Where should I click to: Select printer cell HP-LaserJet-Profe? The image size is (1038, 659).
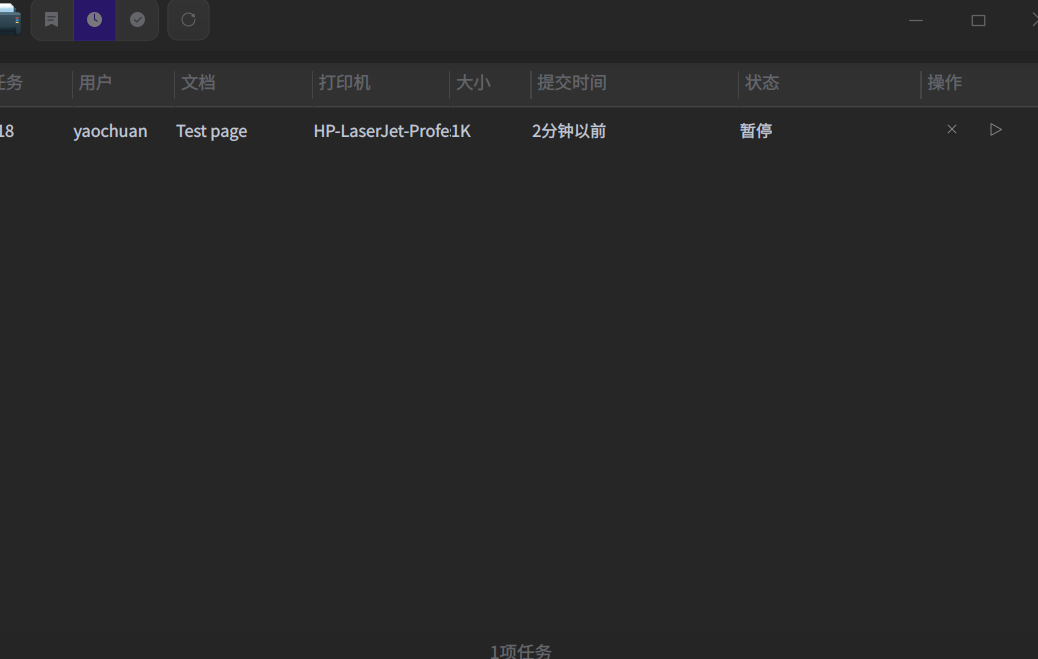382,131
